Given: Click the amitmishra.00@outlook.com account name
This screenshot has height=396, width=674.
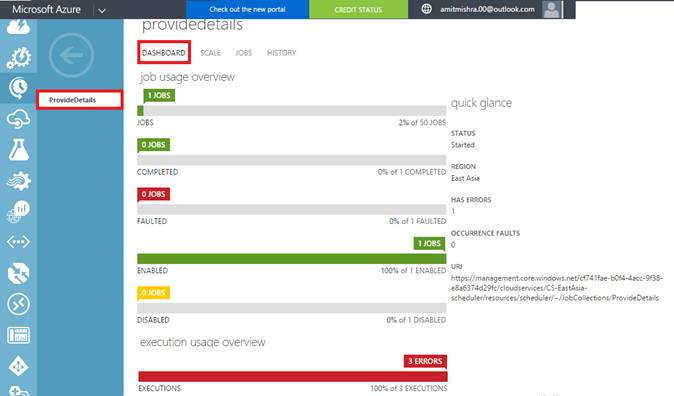Looking at the screenshot, I should pyautogui.click(x=487, y=9).
